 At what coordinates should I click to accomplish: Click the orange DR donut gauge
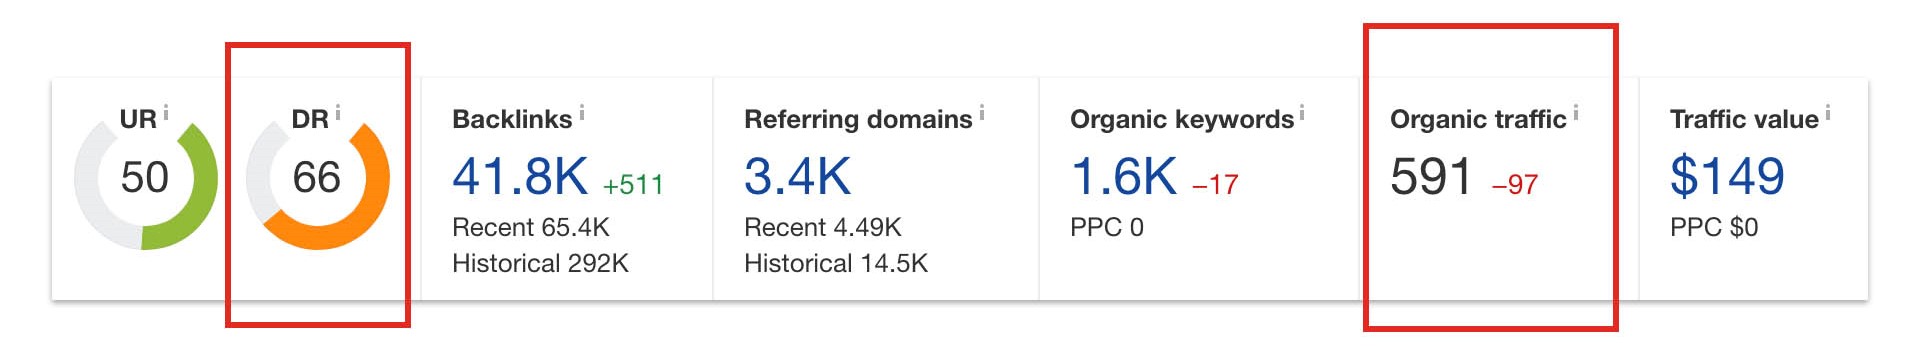318,184
